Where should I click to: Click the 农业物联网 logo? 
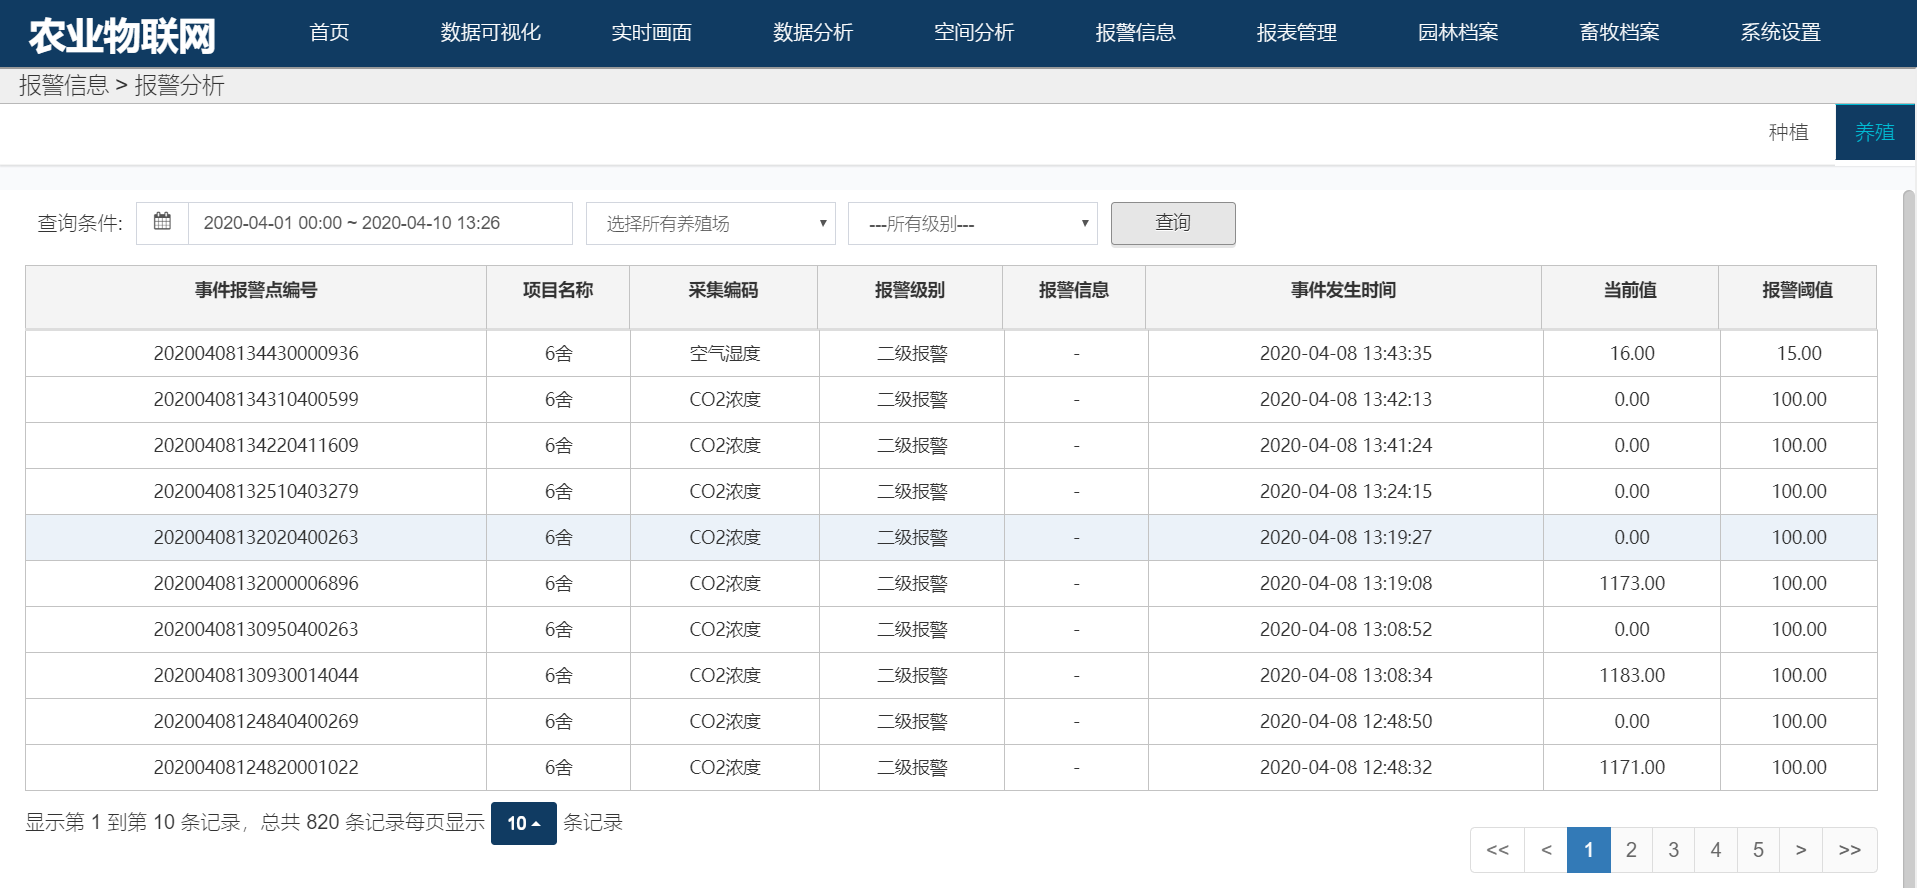coord(122,35)
